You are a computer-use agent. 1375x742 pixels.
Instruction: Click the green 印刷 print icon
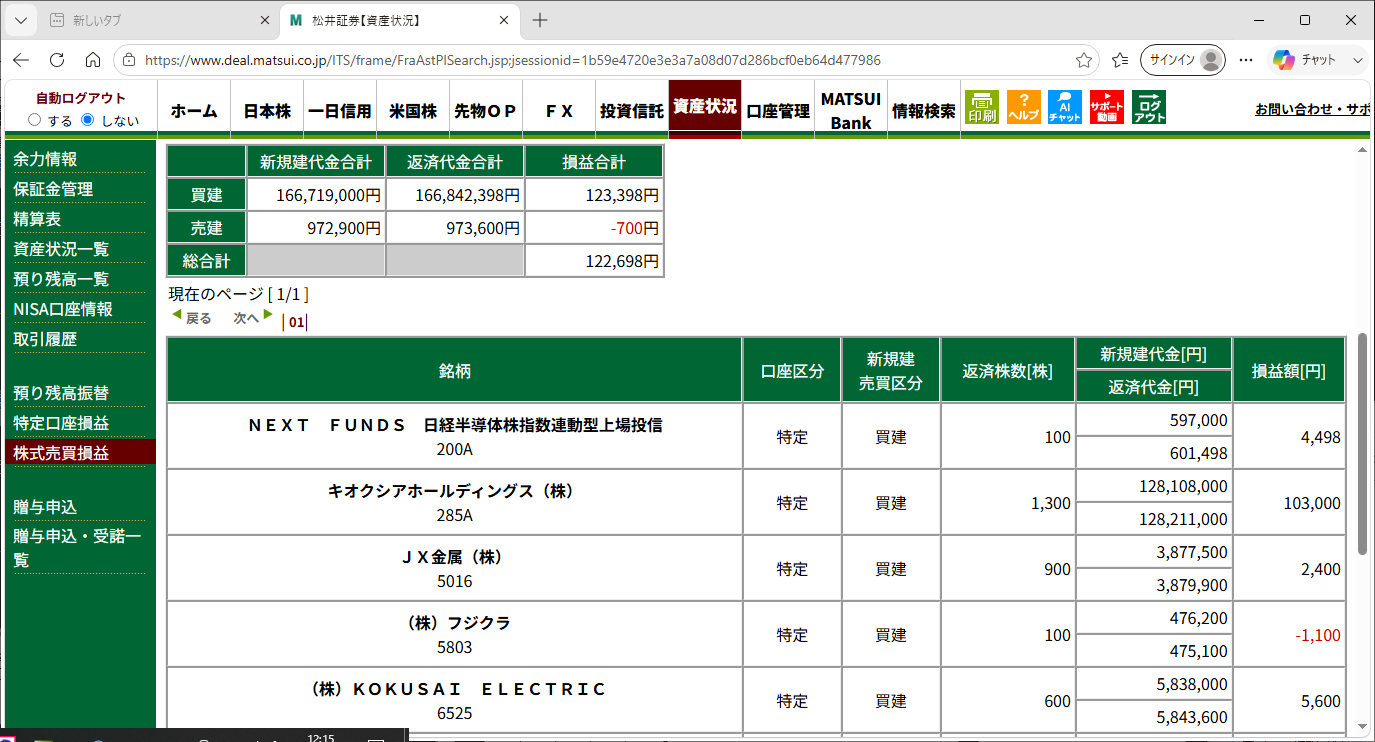pyautogui.click(x=982, y=107)
